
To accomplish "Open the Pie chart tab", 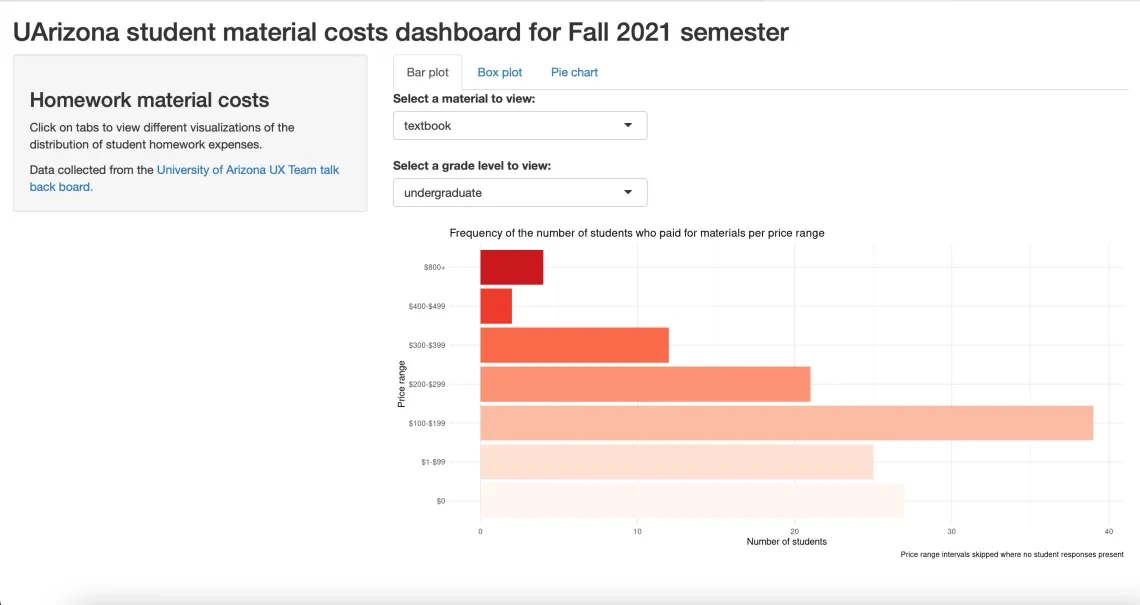I will coord(573,71).
